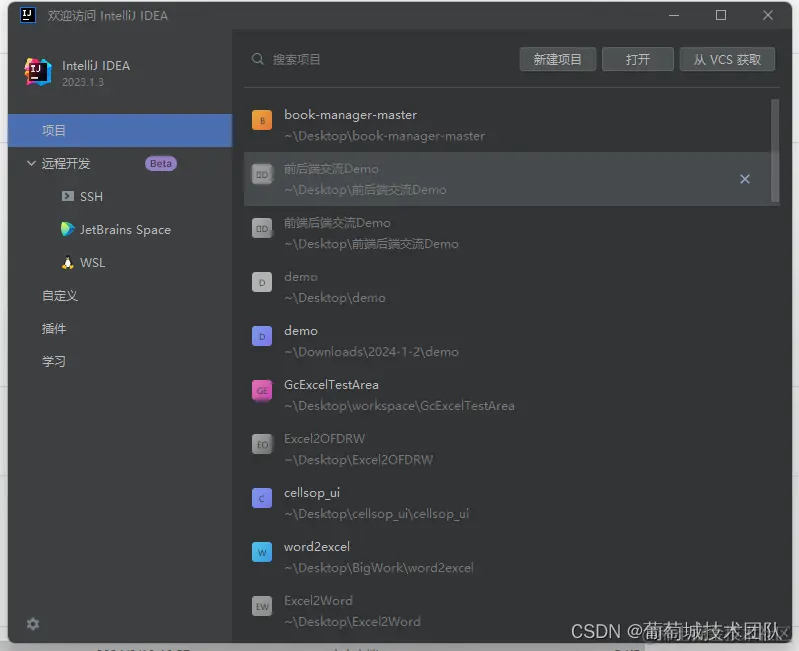The image size is (799, 651).
Task: Click the search magnifier icon
Action: (258, 59)
